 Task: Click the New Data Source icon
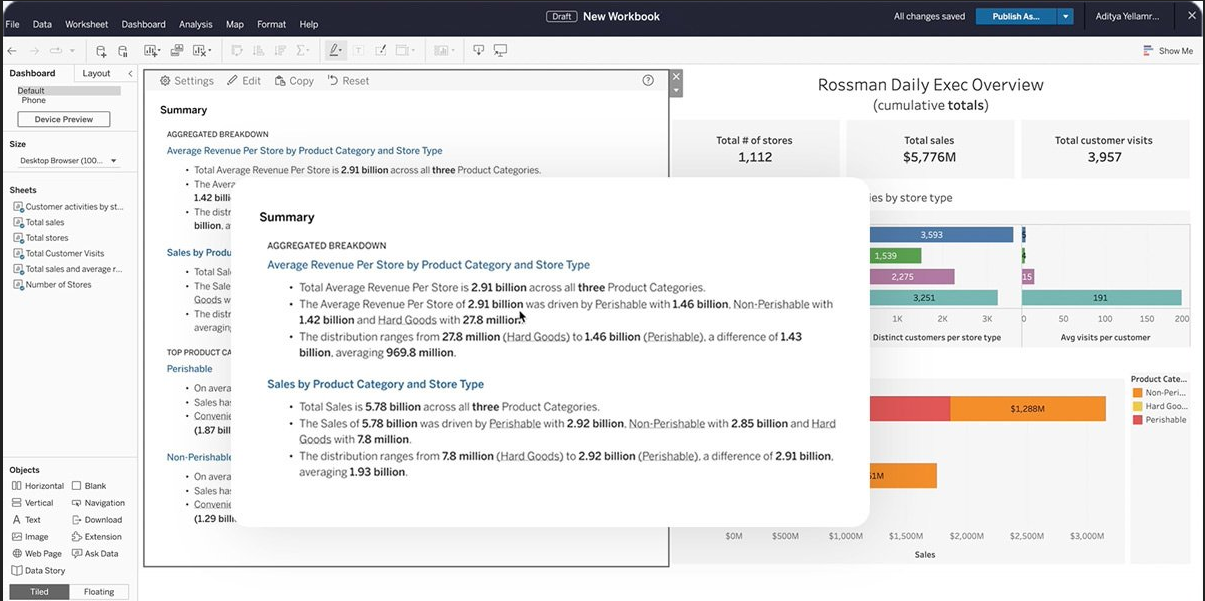[101, 51]
